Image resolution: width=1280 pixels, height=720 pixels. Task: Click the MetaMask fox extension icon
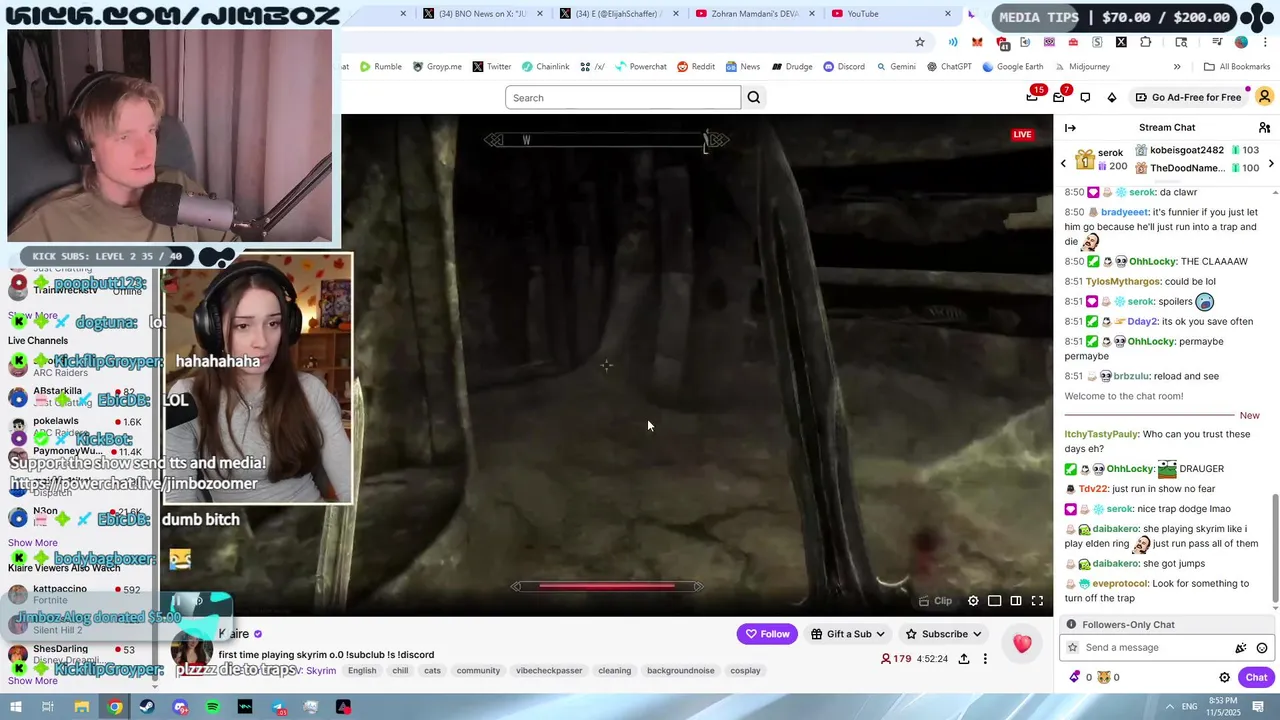977,42
